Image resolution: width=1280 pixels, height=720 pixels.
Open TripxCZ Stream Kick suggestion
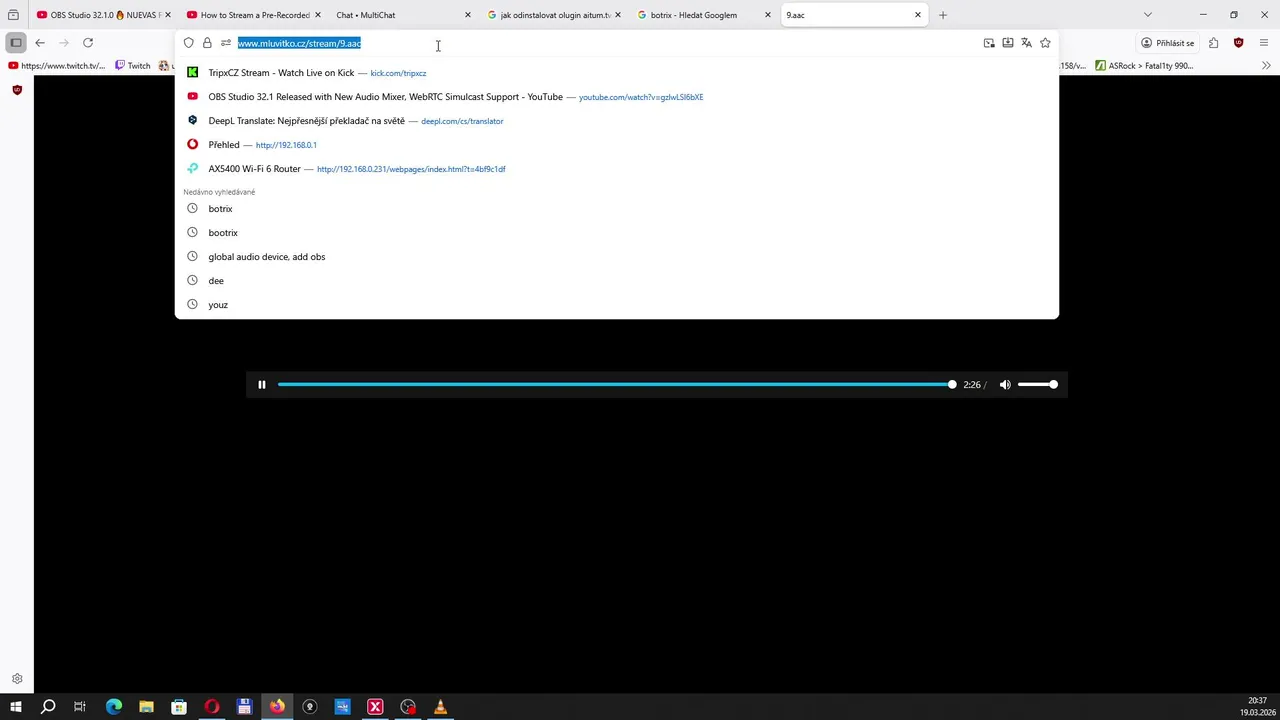616,73
